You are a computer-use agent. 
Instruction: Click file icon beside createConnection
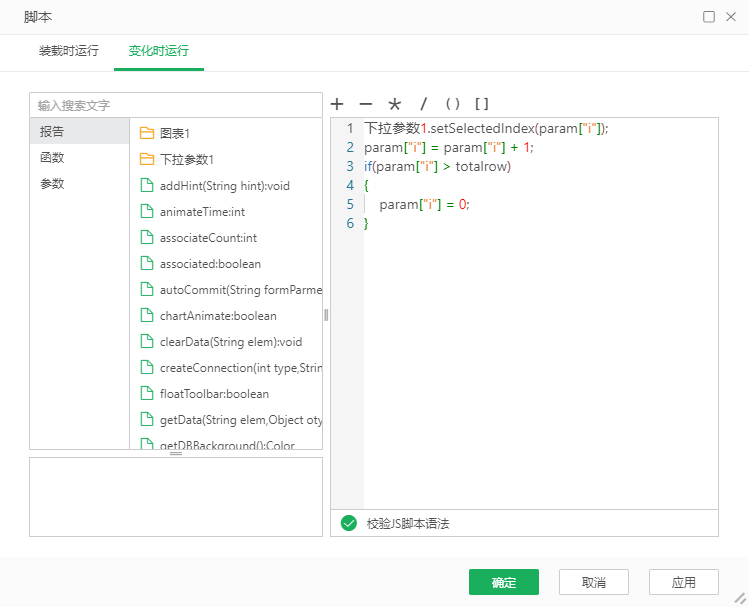pos(147,367)
